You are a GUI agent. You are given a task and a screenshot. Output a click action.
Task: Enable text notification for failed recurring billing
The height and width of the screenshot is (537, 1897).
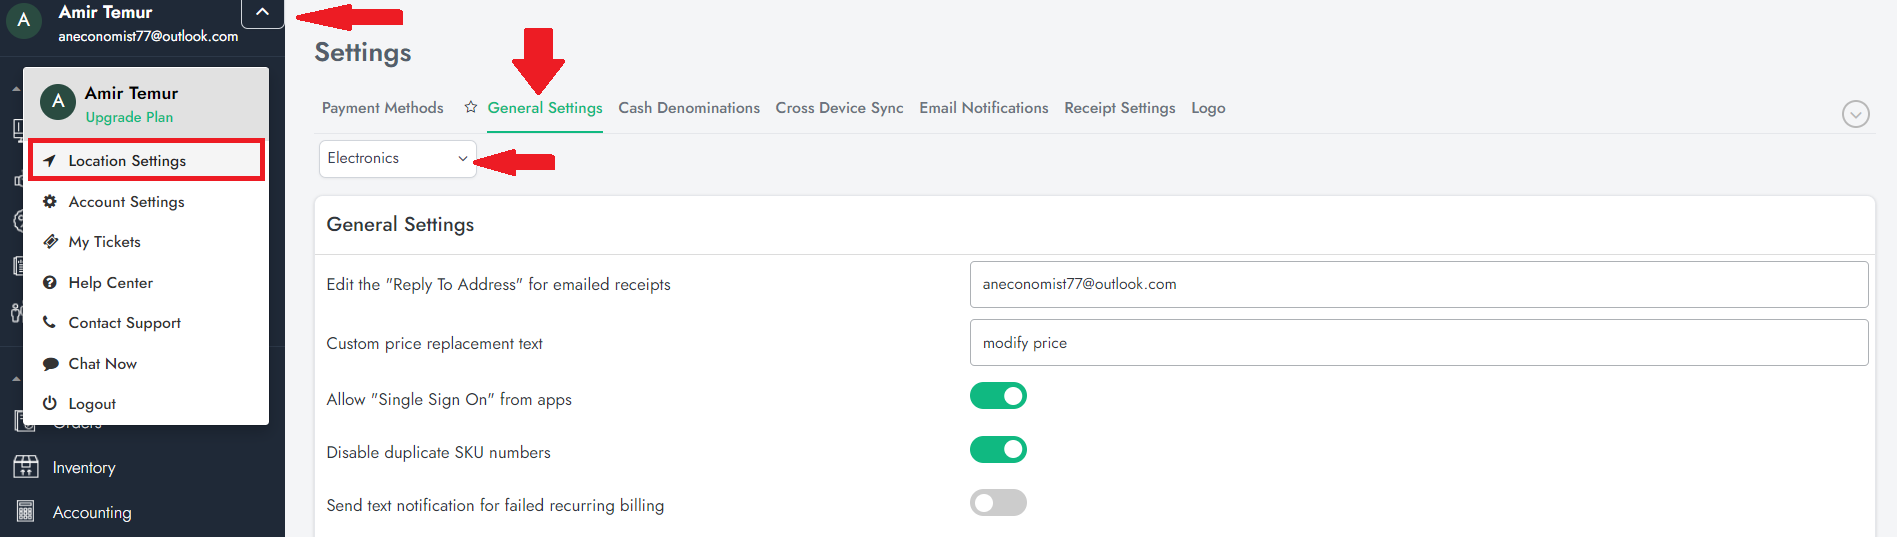tap(997, 503)
